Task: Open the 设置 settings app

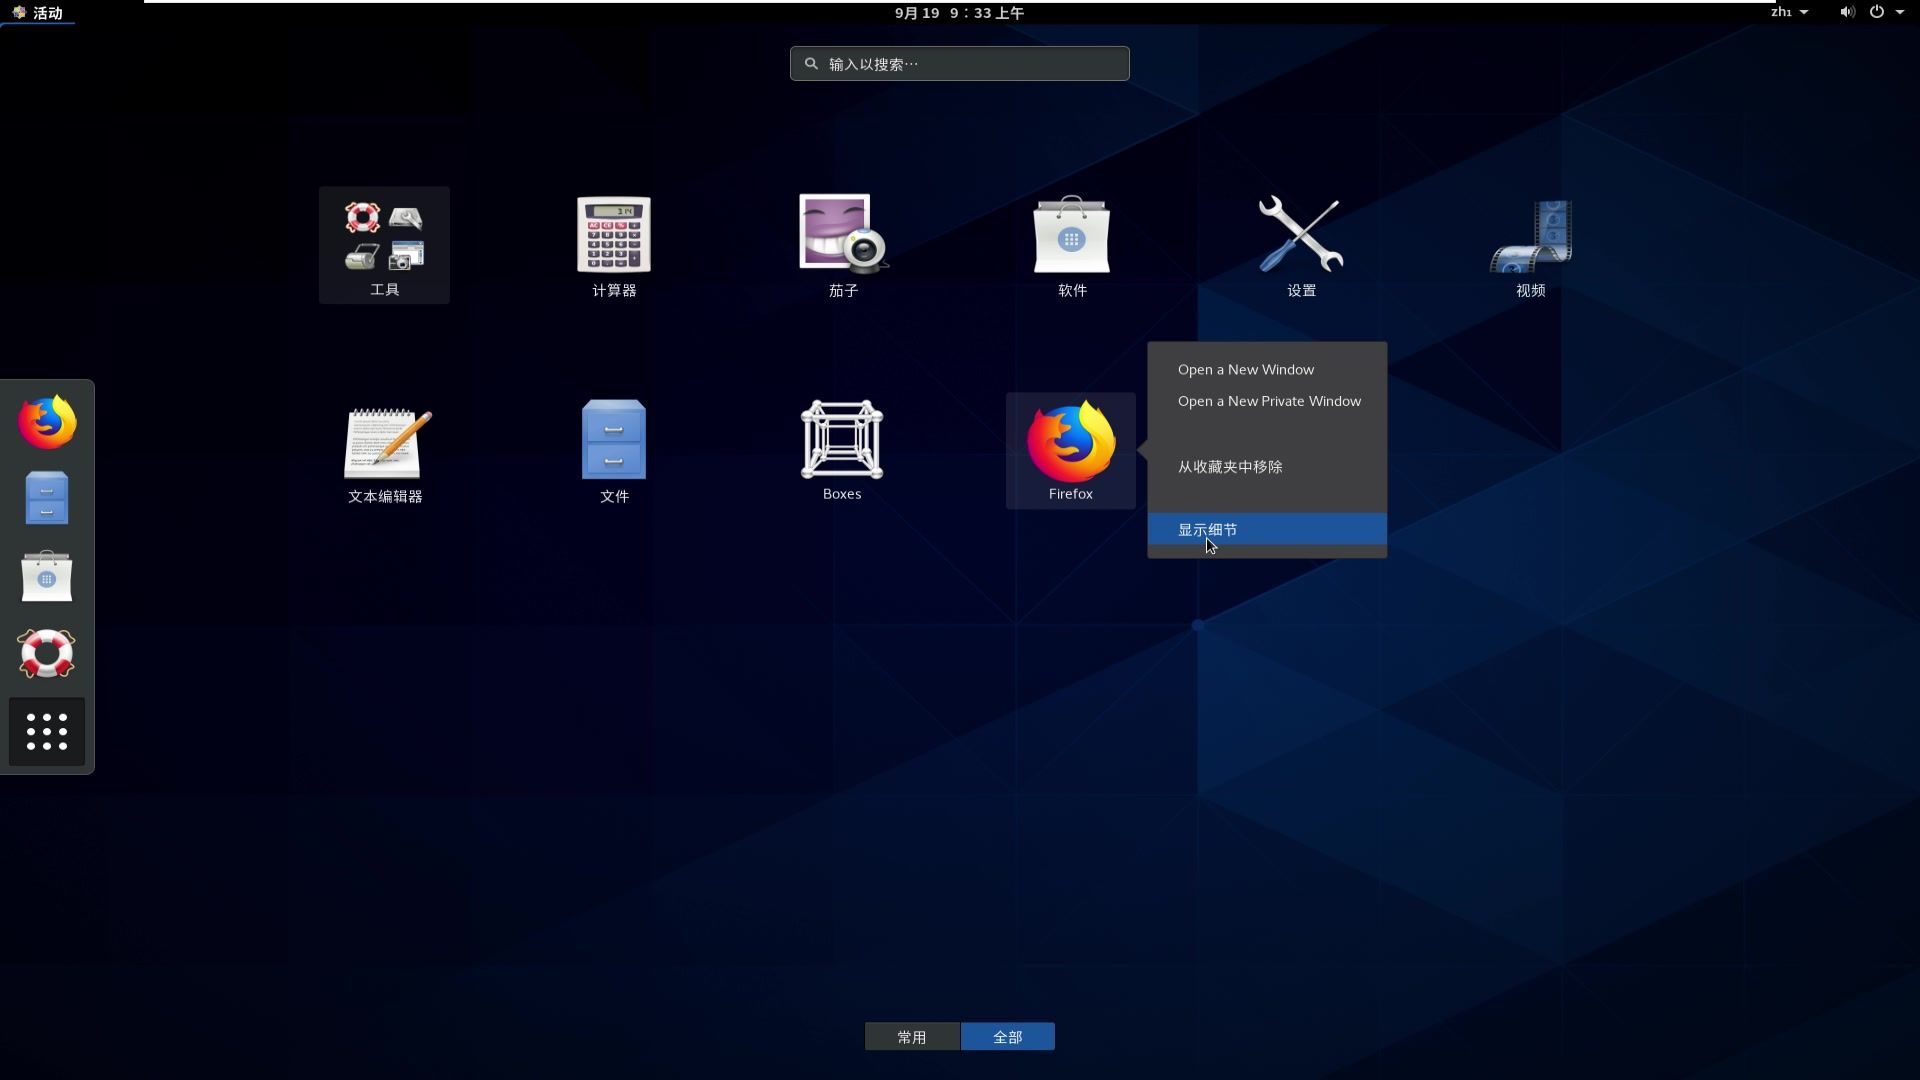Action: [1301, 245]
